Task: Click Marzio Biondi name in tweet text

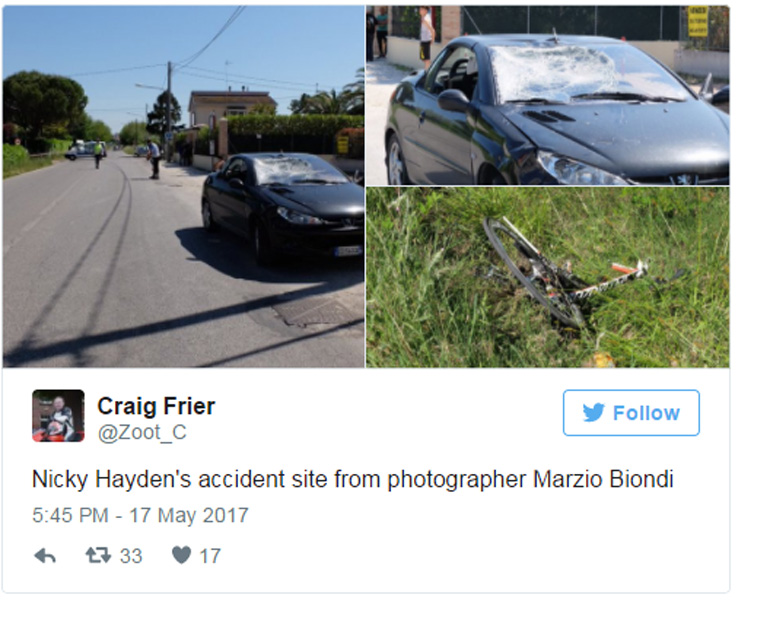Action: [603, 479]
